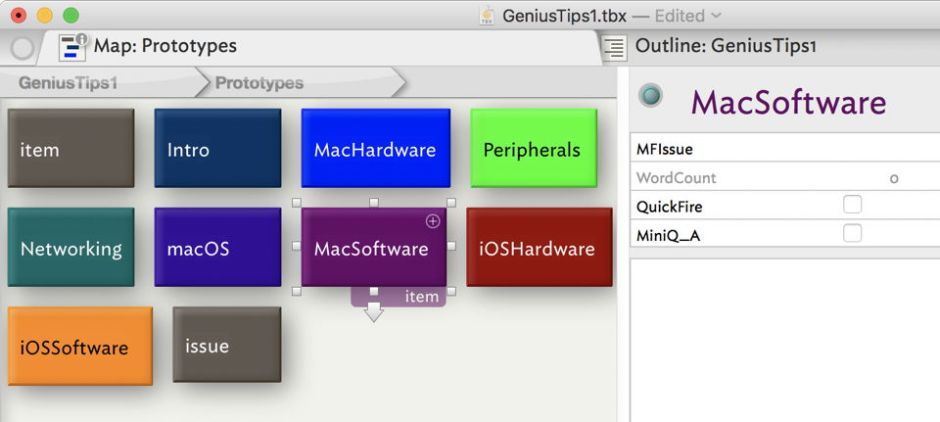Switch to Map: Prototypes tab
This screenshot has height=422, width=940.
pyautogui.click(x=165, y=46)
